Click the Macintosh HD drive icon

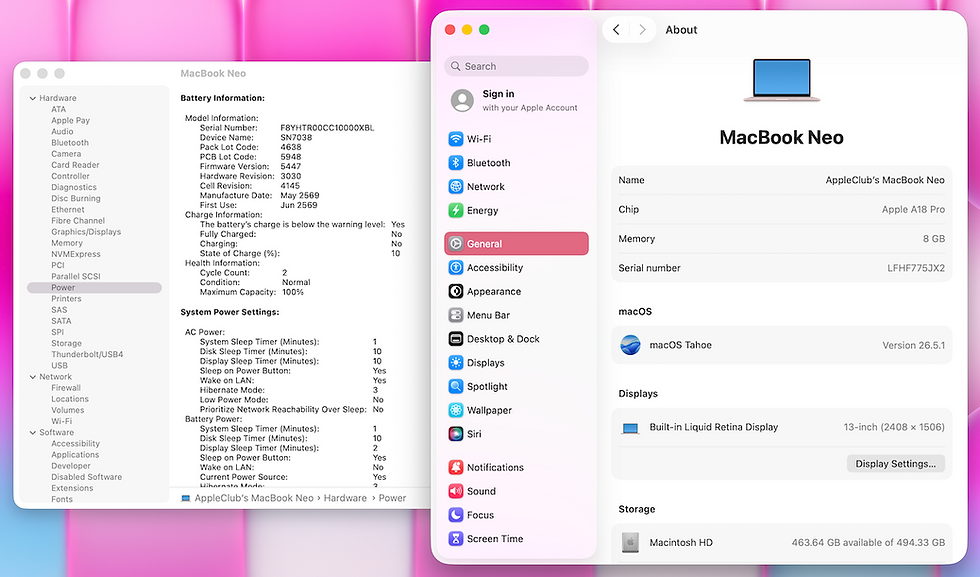[630, 542]
